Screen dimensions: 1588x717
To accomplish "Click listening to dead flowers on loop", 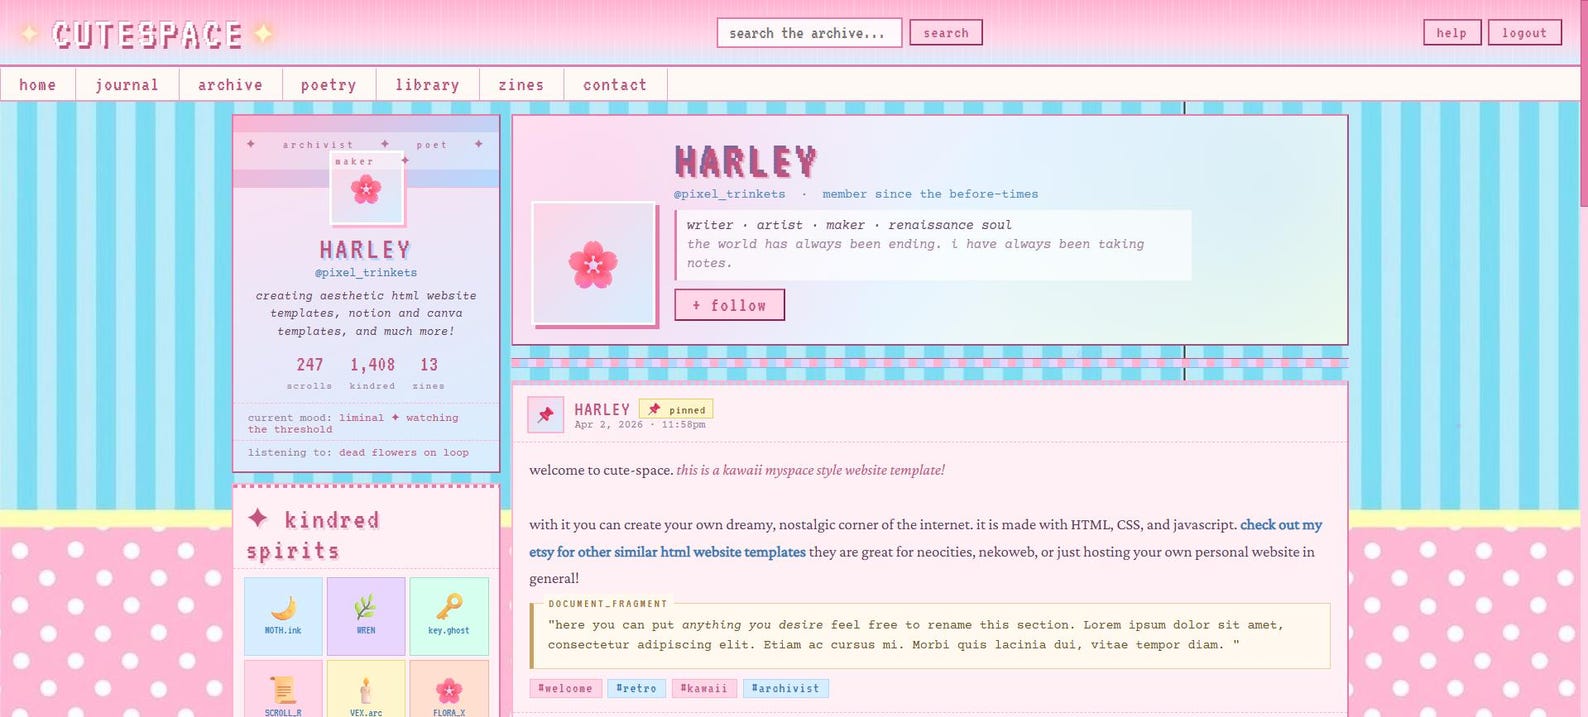I will coord(358,453).
